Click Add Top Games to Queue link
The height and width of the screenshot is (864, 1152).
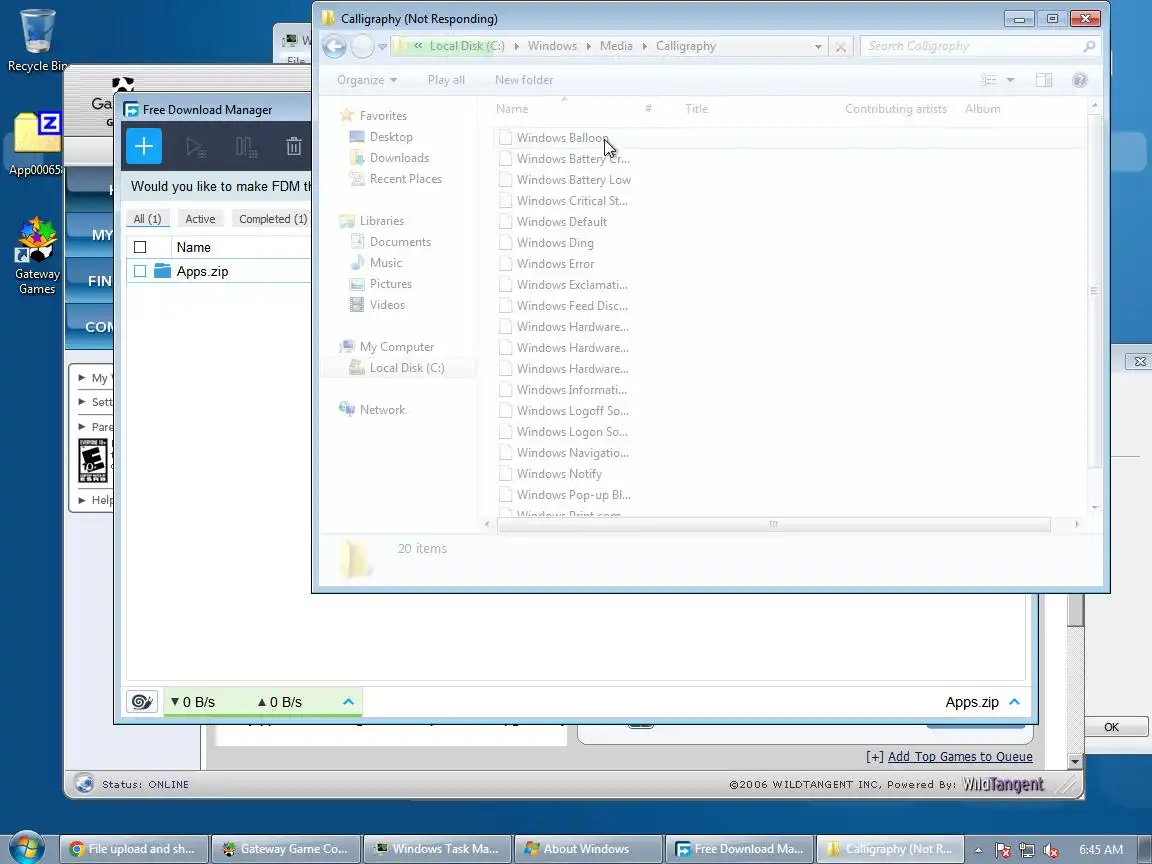960,757
